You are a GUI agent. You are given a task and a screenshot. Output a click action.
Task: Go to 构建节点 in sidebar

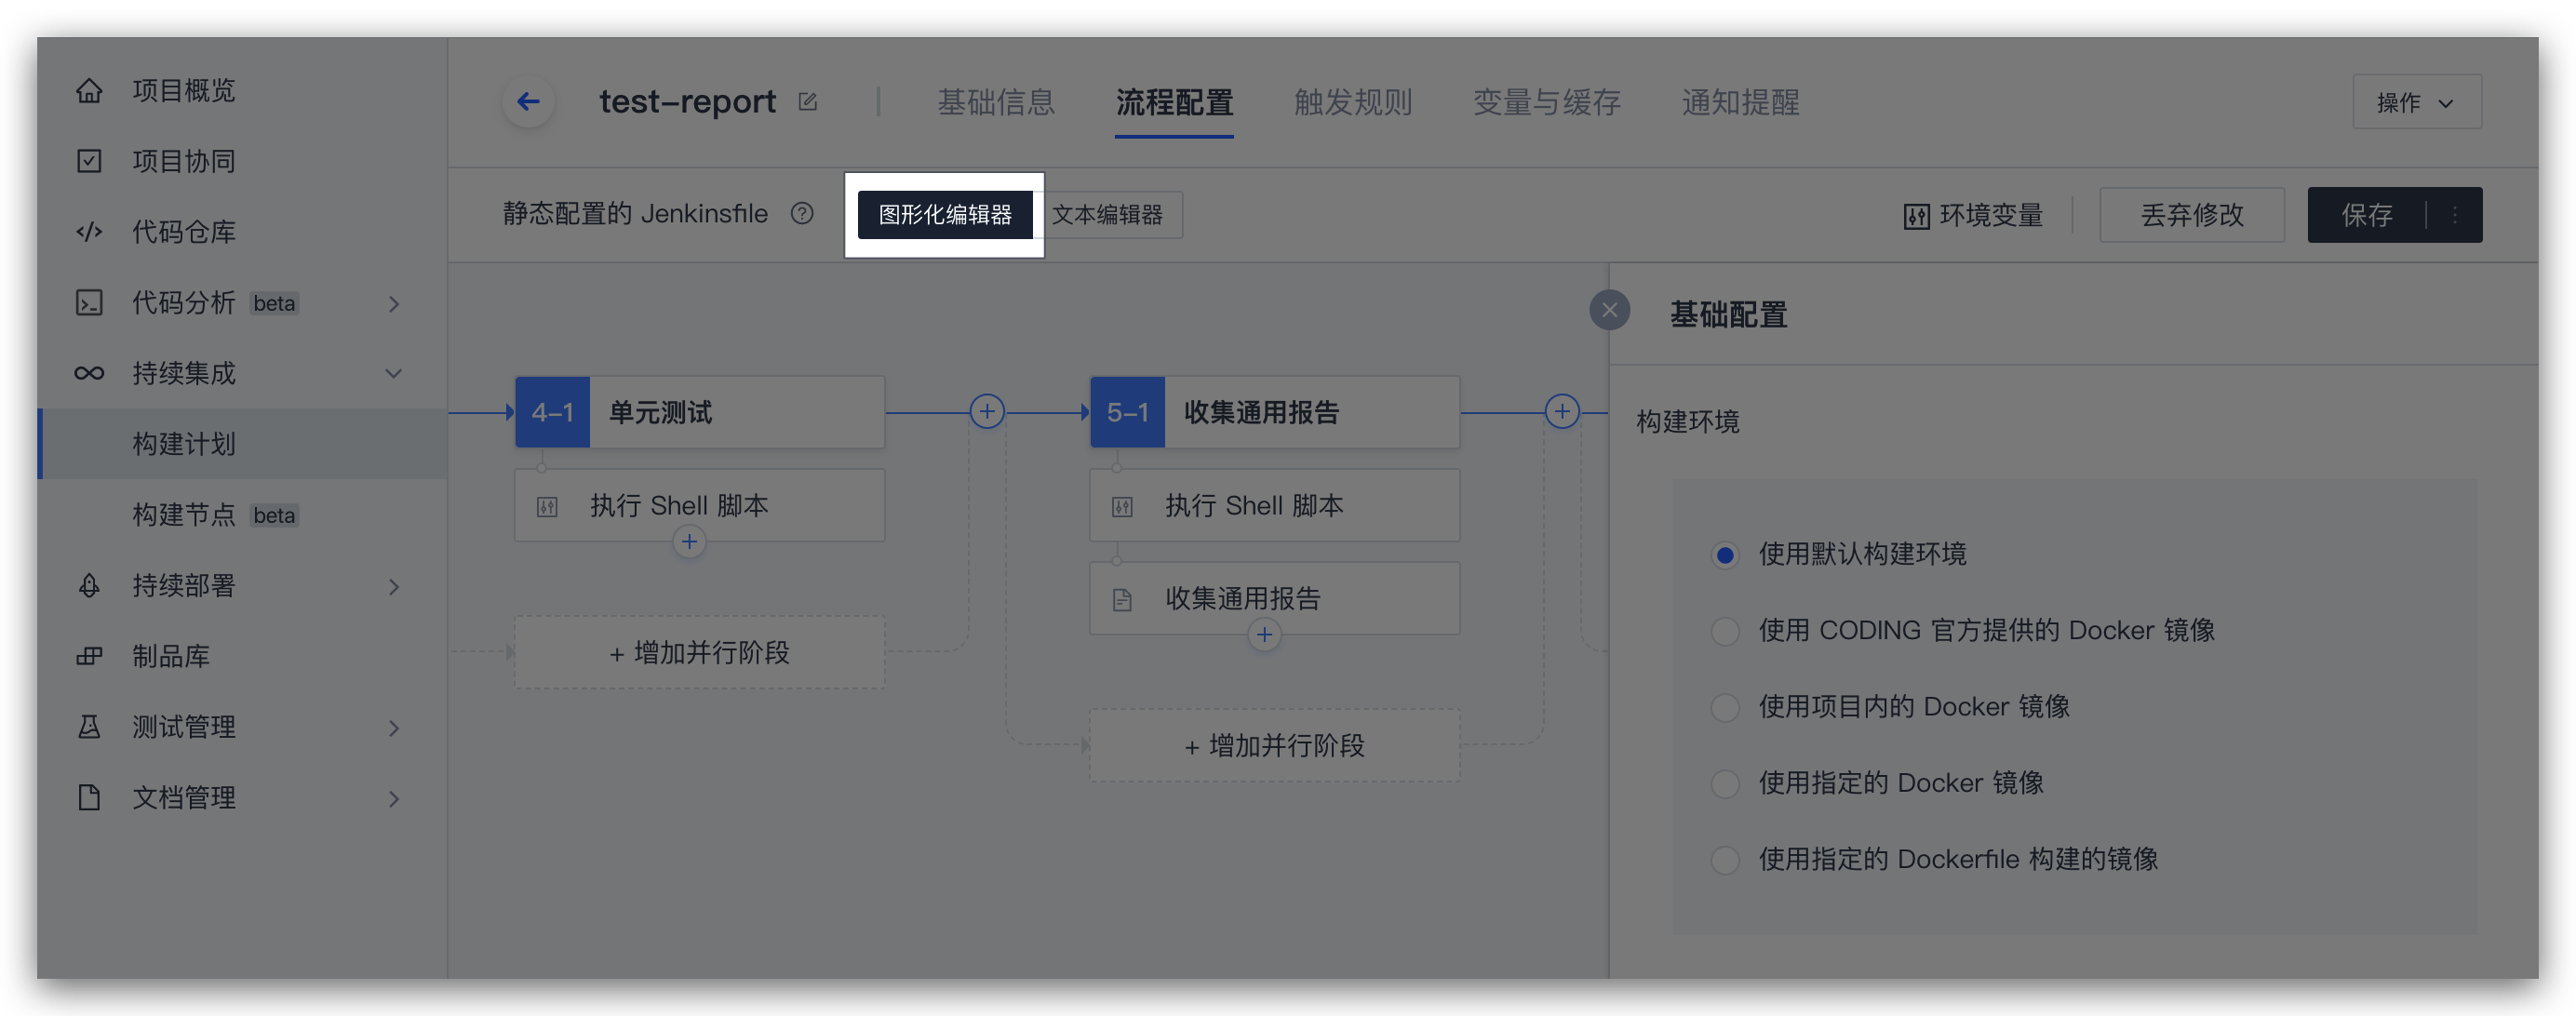click(243, 515)
